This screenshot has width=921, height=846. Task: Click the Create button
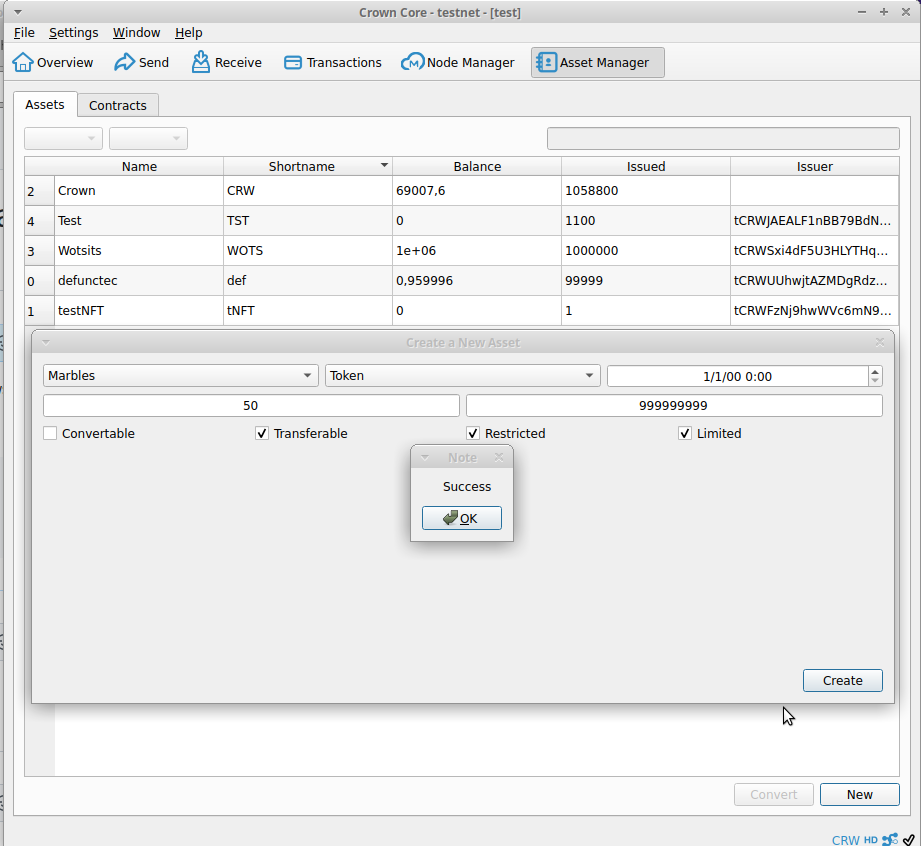pos(842,680)
